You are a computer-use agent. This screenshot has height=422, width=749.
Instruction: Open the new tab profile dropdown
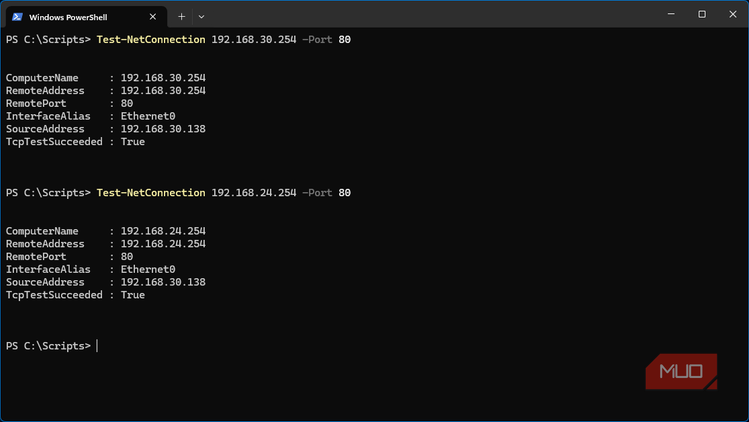(x=201, y=17)
